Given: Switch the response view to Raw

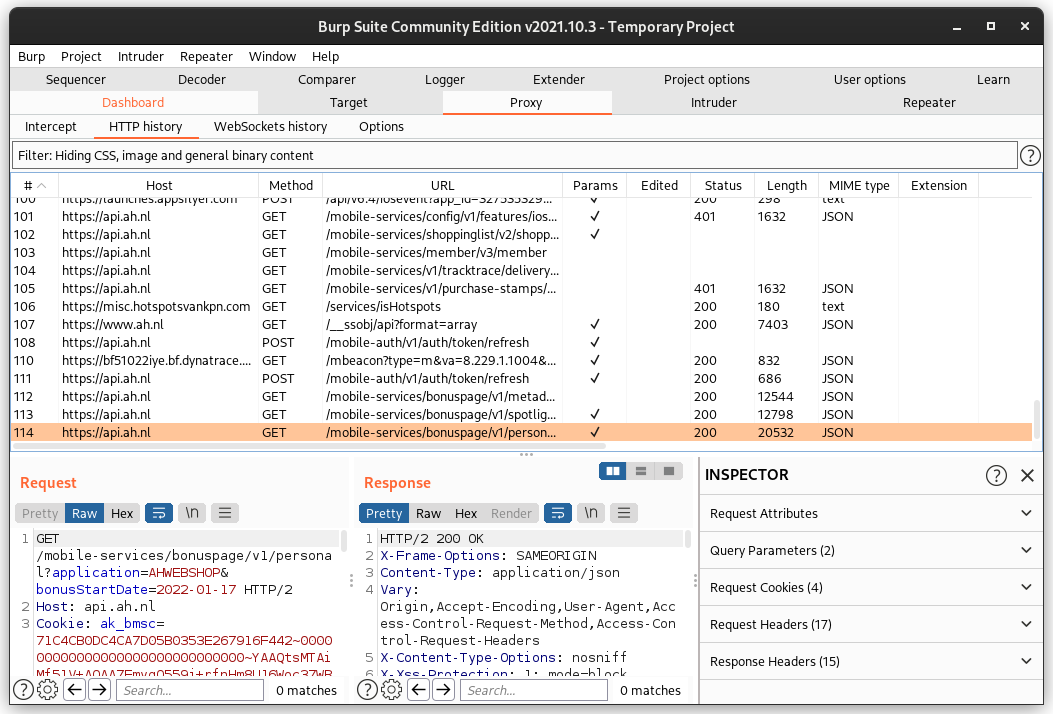Looking at the screenshot, I should point(428,513).
